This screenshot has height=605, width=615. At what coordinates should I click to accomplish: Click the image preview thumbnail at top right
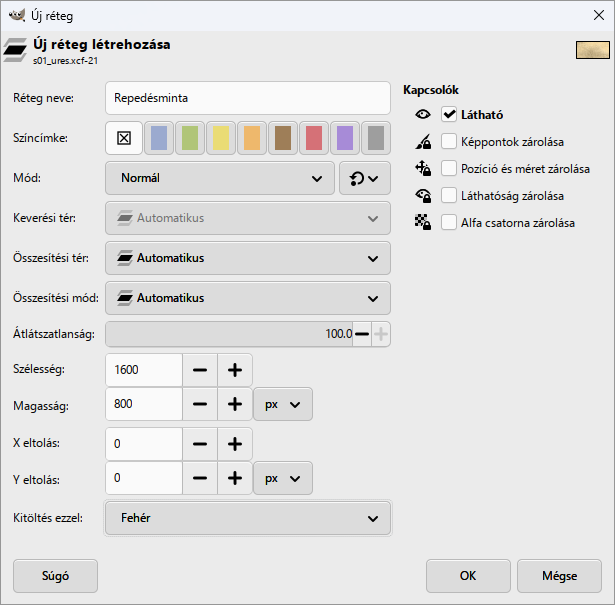pos(593,50)
